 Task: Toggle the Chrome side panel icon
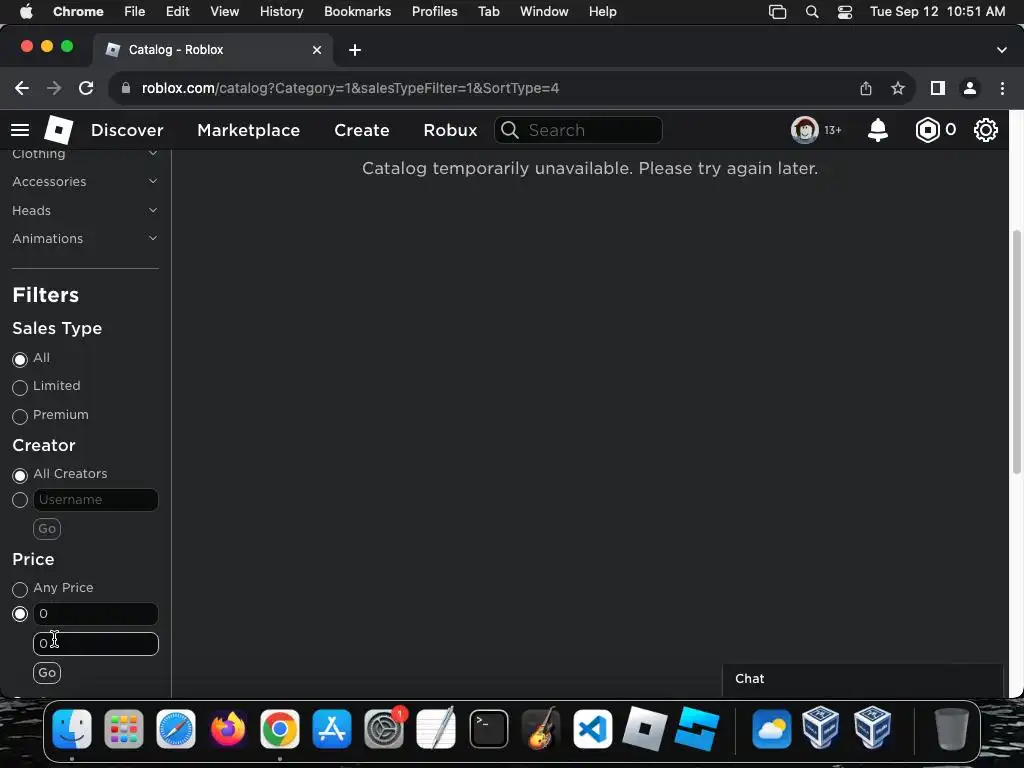click(x=938, y=88)
